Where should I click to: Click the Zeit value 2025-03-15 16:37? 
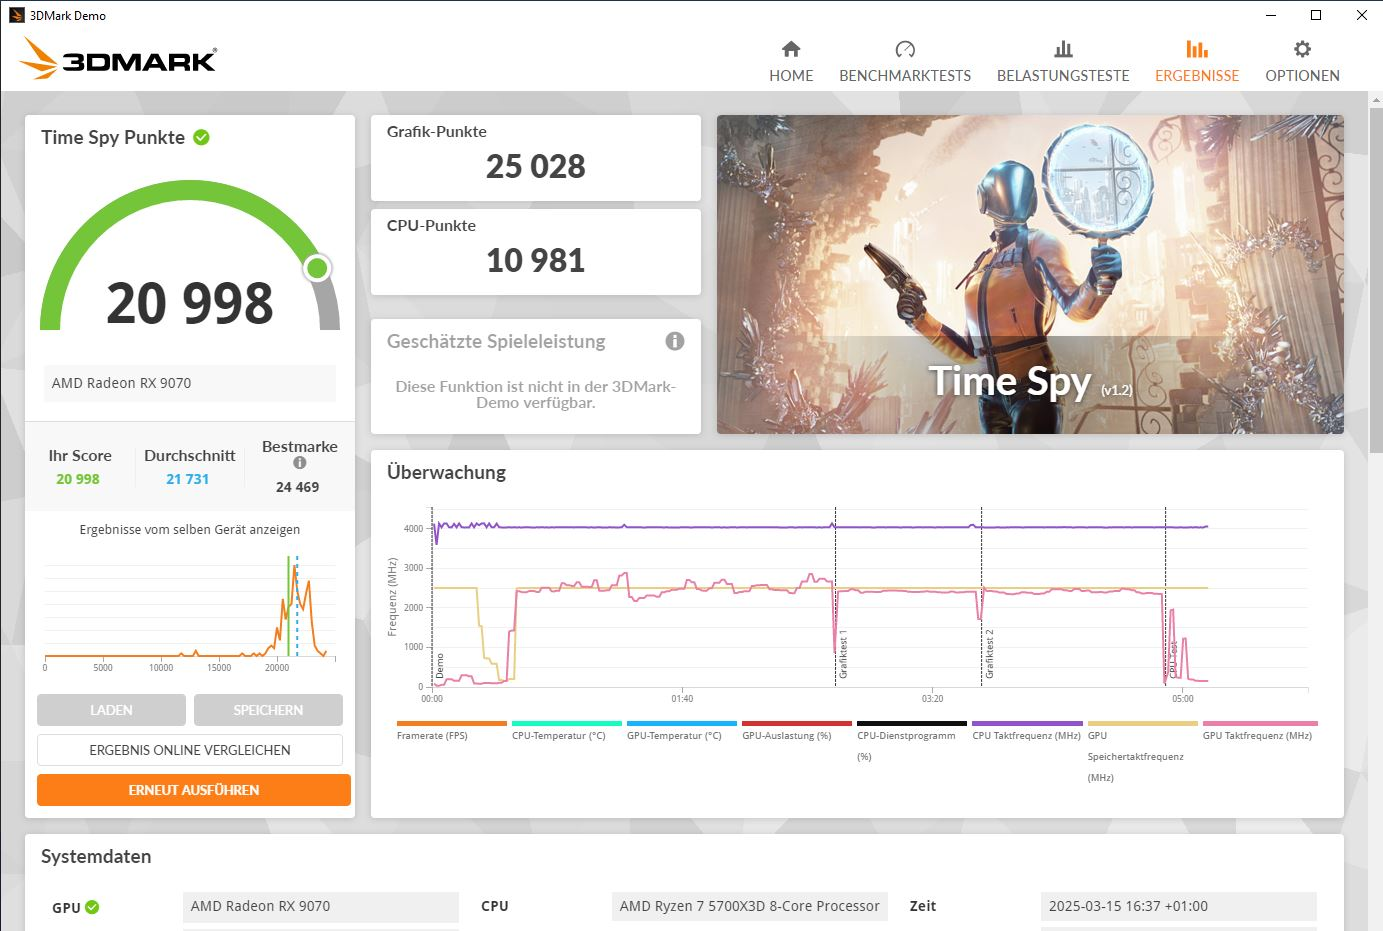[x=1179, y=906]
